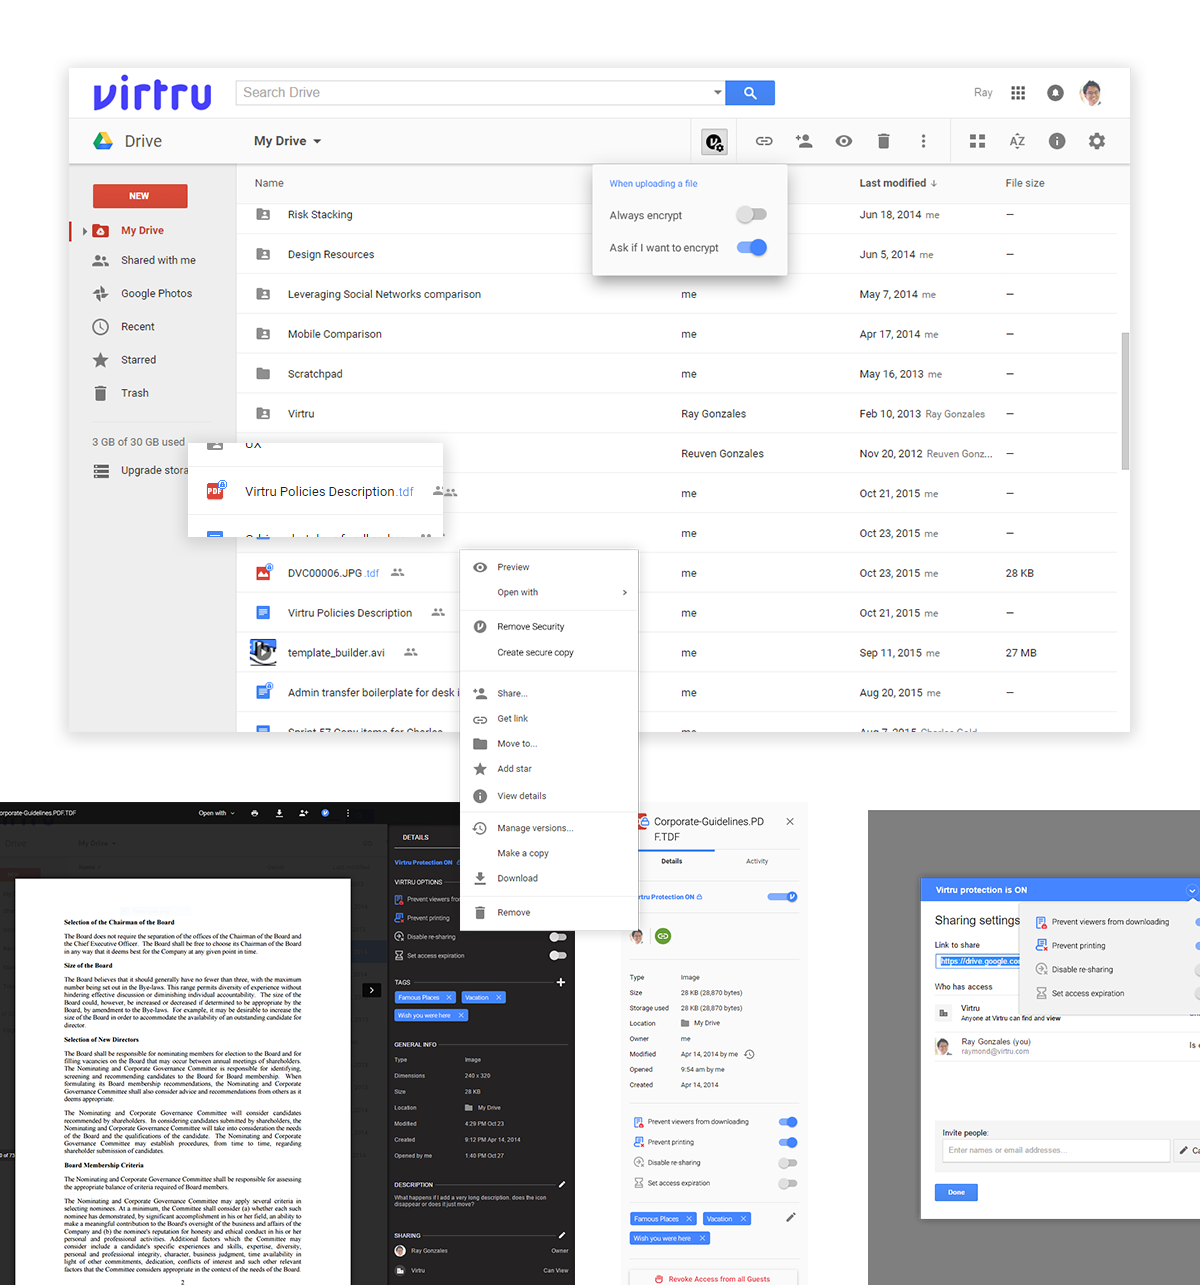Click the blue search button
The width and height of the screenshot is (1200, 1285).
[x=750, y=93]
